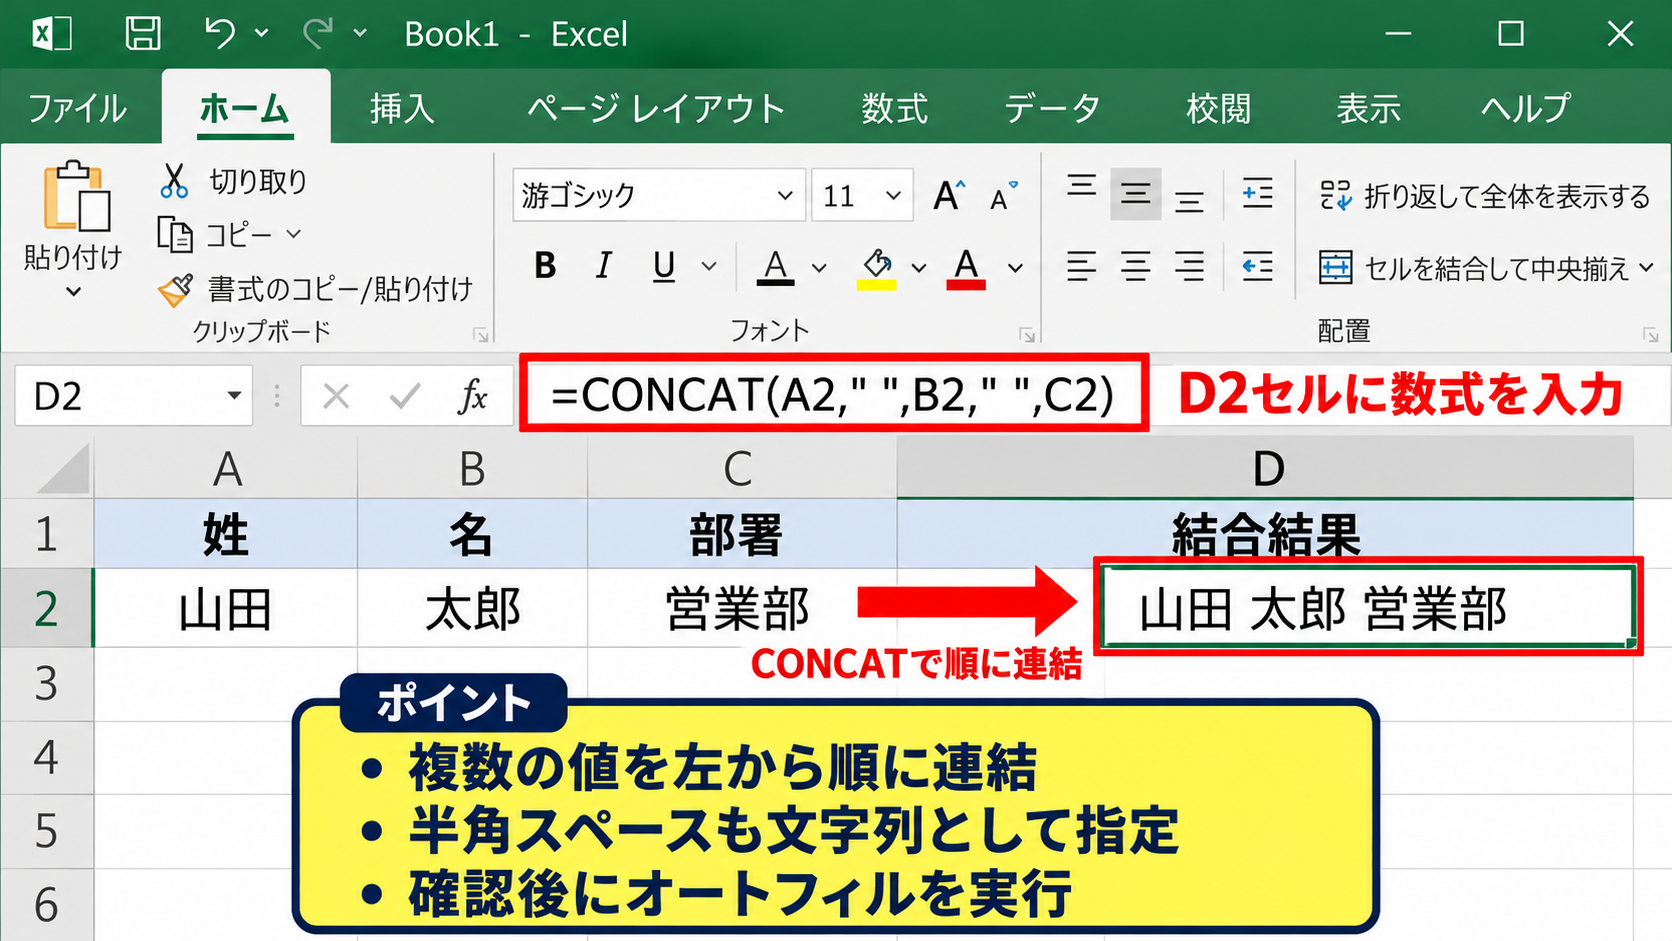This screenshot has height=941, width=1672.
Task: Open the Page Layout (ページ レイアウト) tab
Action: pos(656,108)
